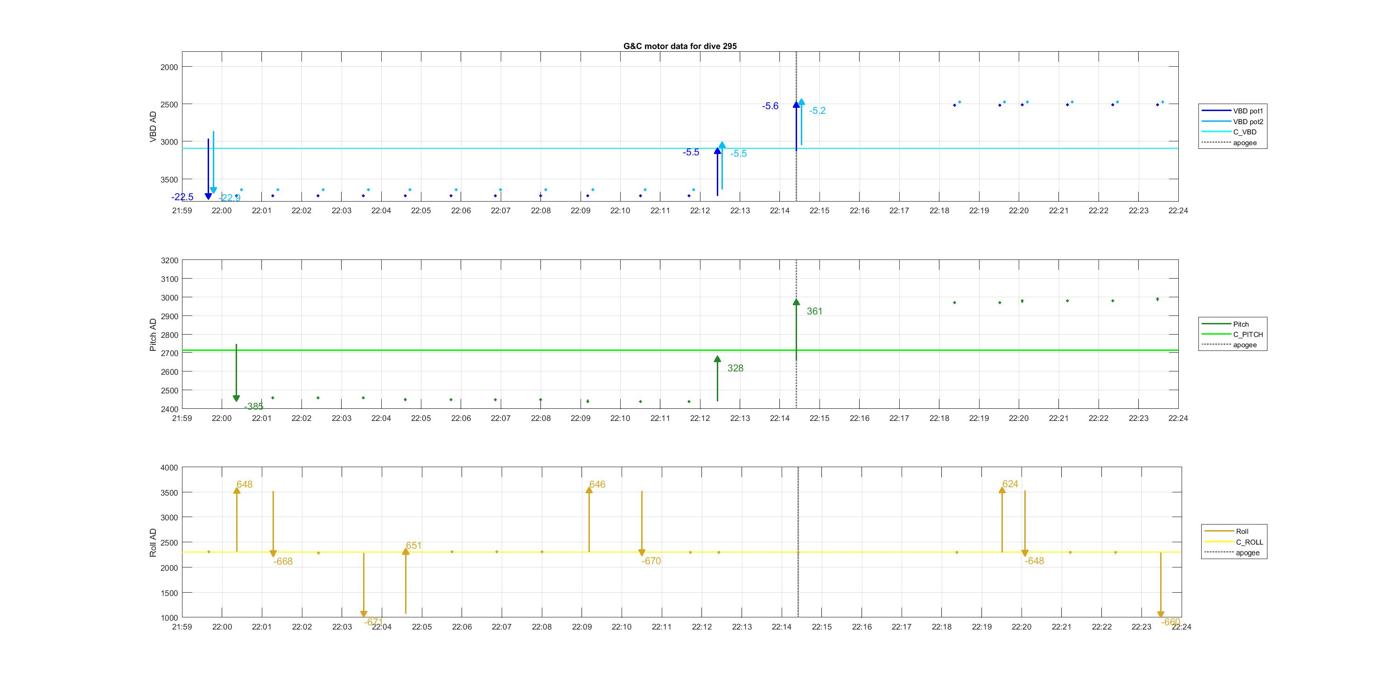Viewport: 1400px width, 693px height.
Task: Click the '361' pitch data label
Action: (x=814, y=311)
